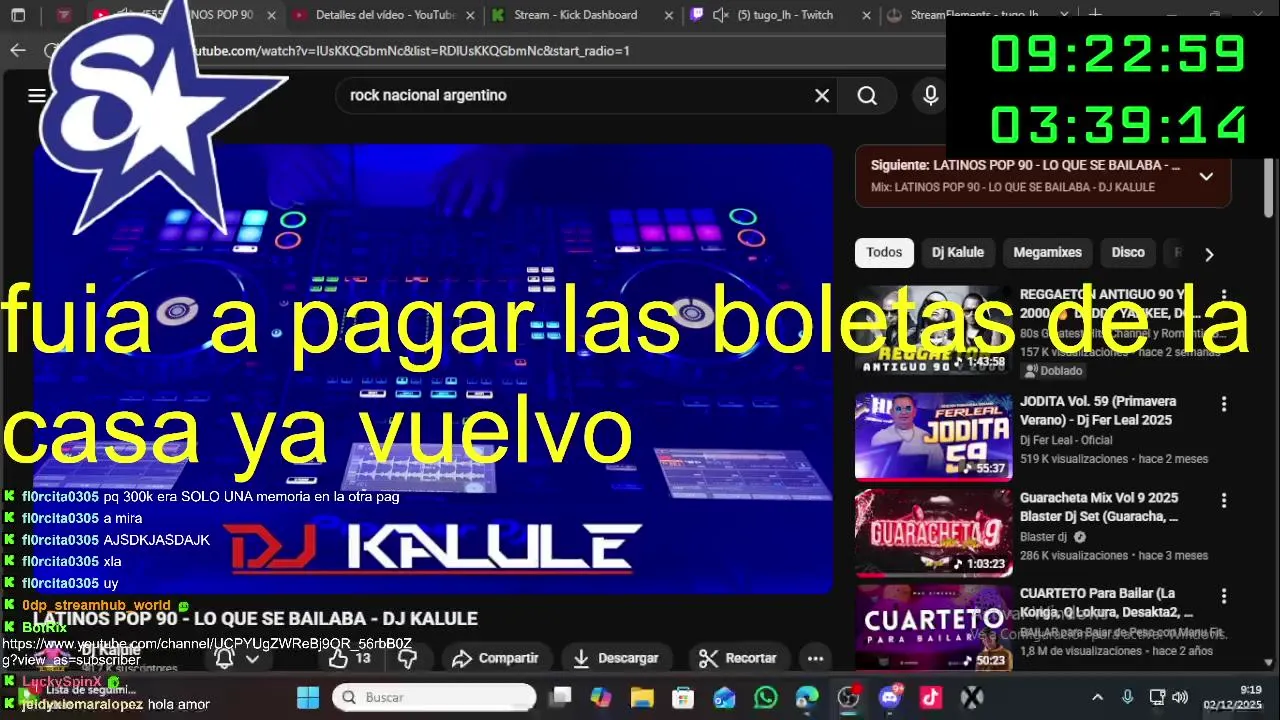This screenshot has width=1280, height=720.
Task: Close the Detalles del vídeo tab
Action: coord(469,15)
